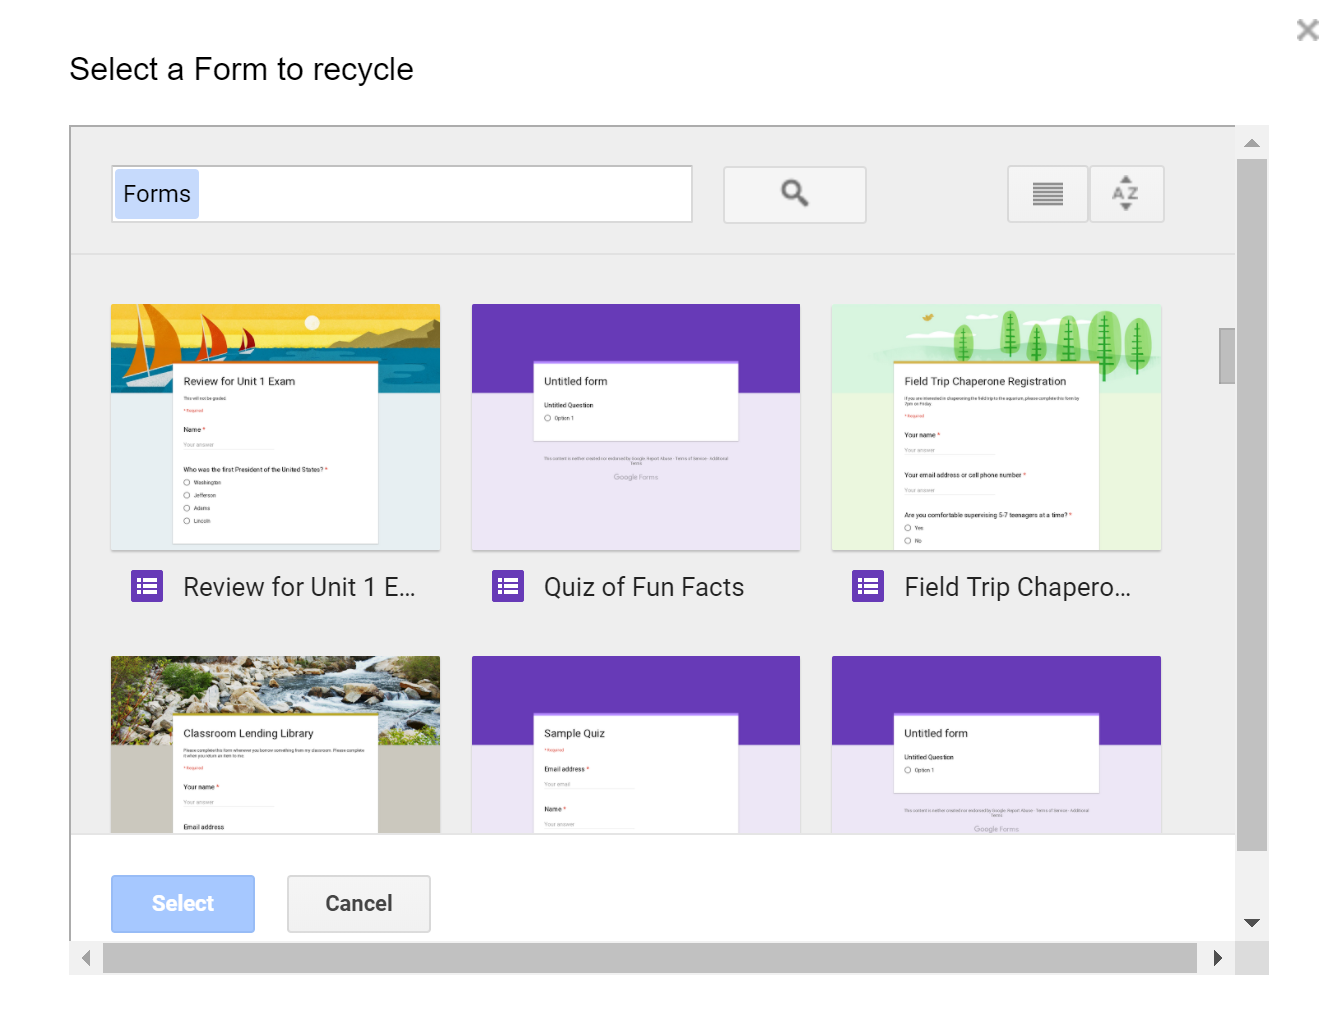Click inside the Forms search field
The width and height of the screenshot is (1342, 1026).
pos(440,194)
